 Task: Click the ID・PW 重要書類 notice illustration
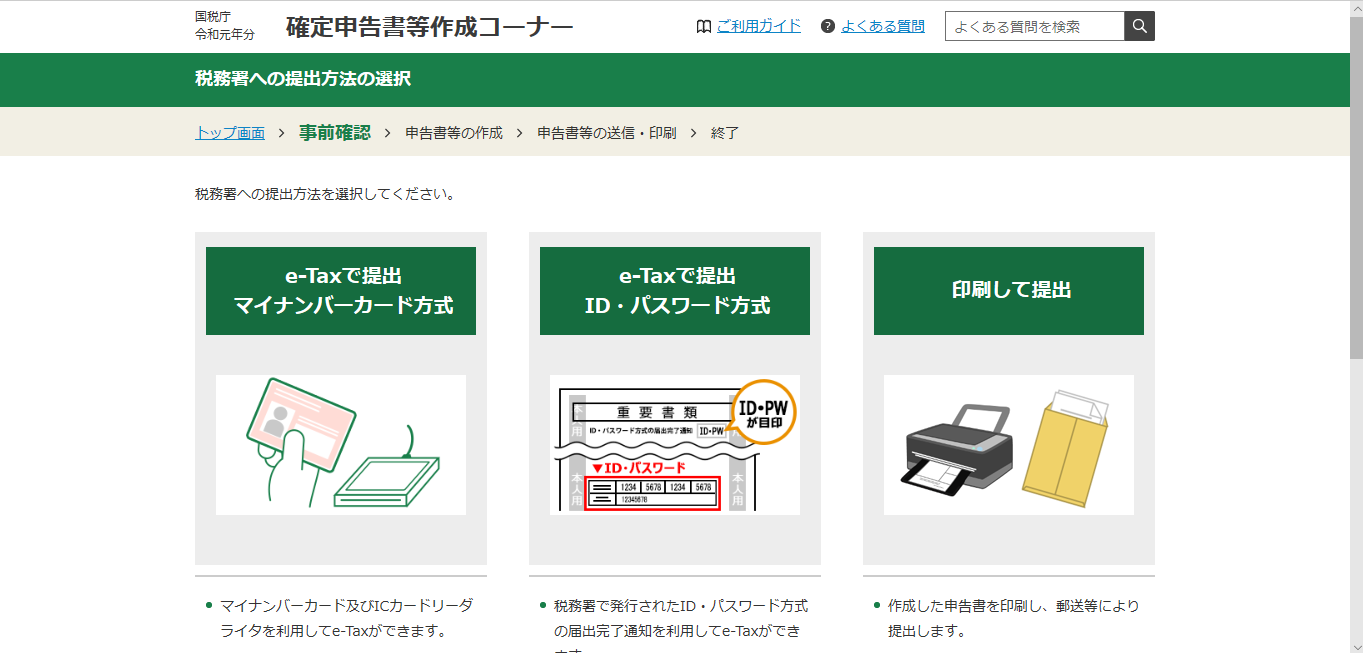(x=674, y=444)
